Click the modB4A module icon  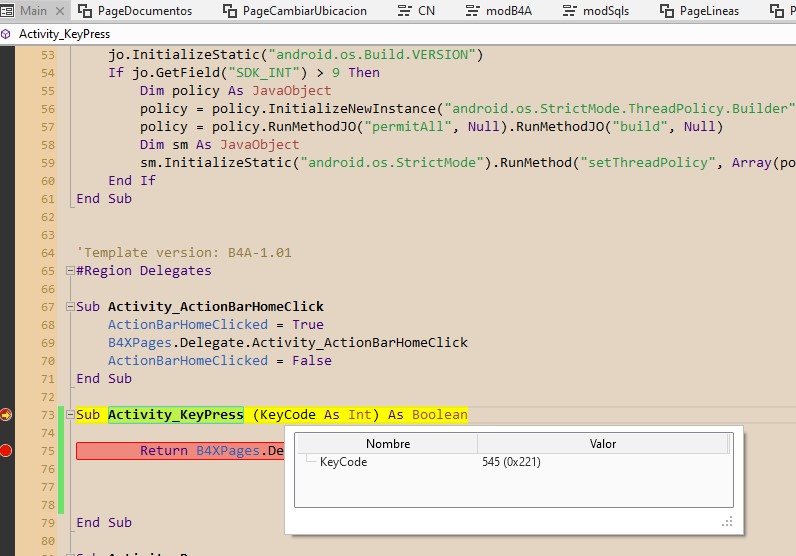tap(473, 11)
